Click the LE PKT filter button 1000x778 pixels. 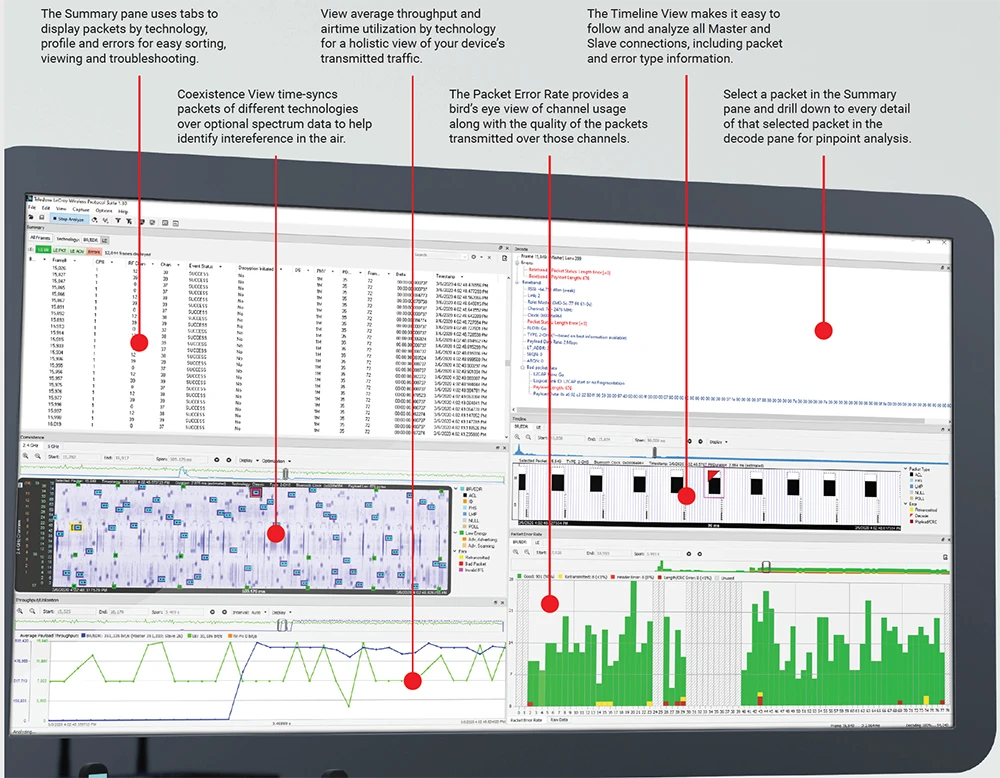[59, 251]
